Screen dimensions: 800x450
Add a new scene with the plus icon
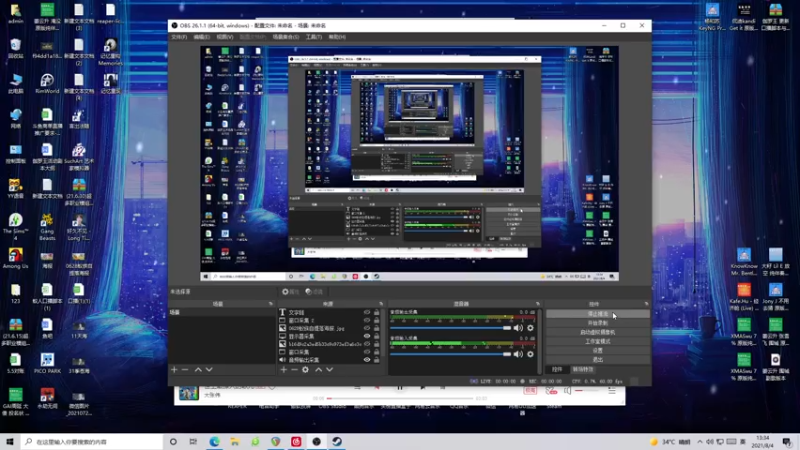pyautogui.click(x=174, y=369)
